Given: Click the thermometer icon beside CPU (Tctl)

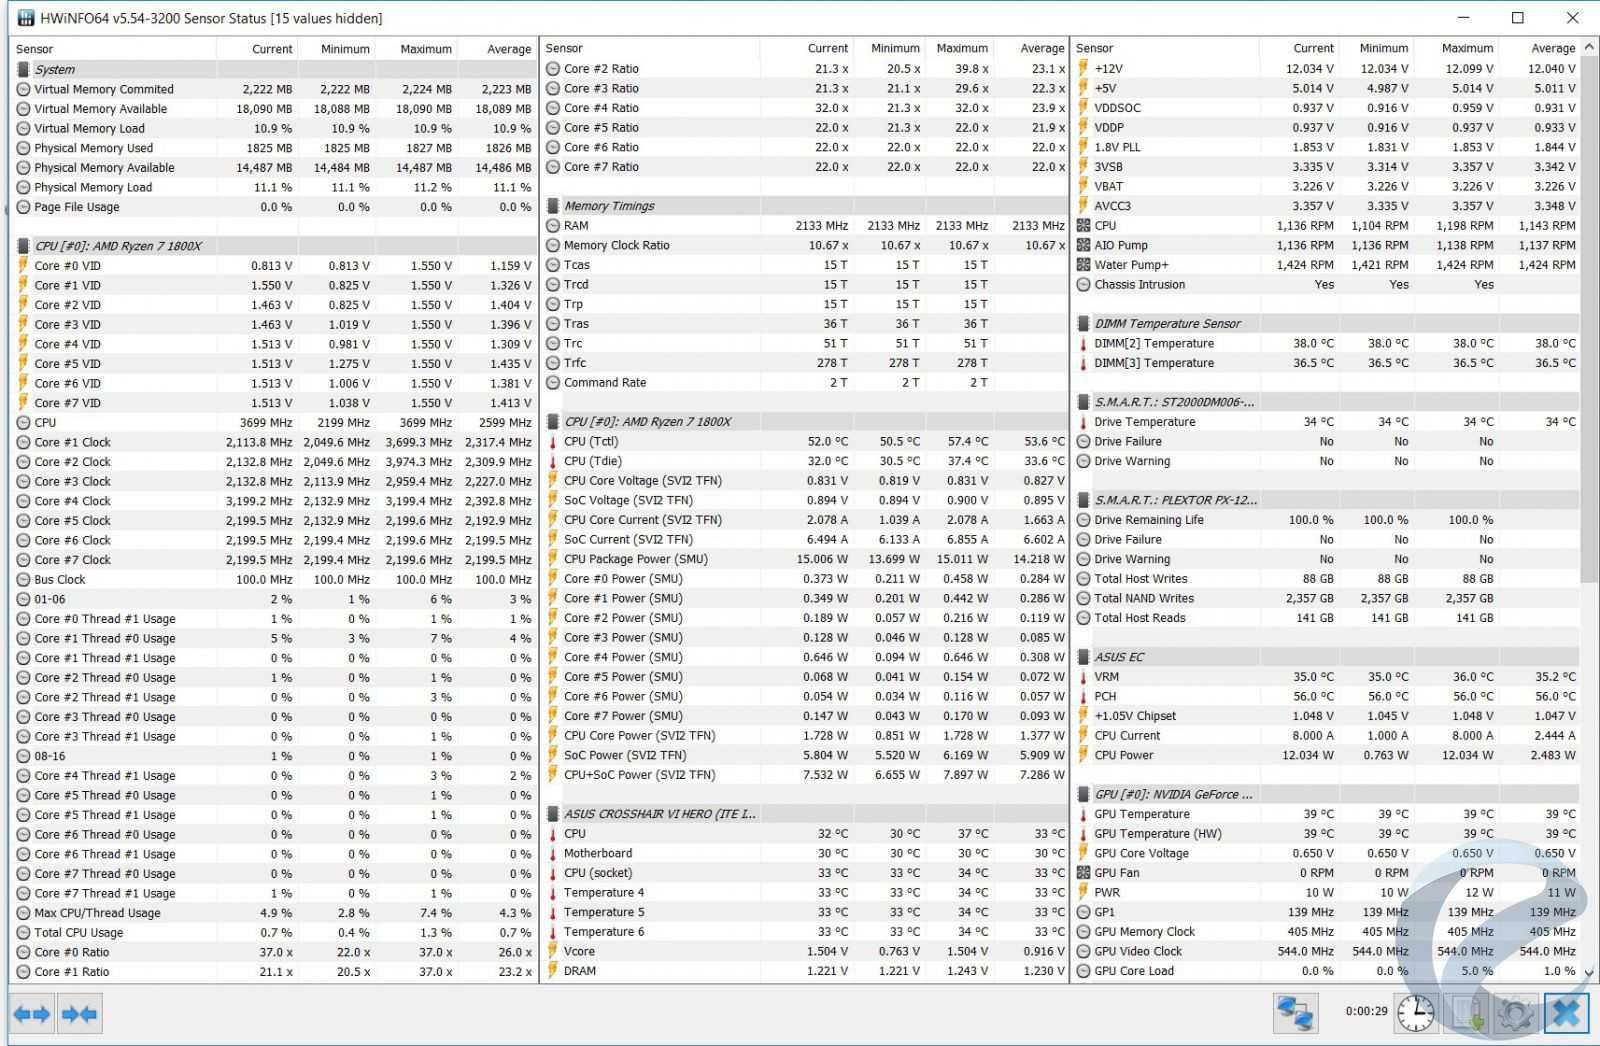Looking at the screenshot, I should [x=553, y=442].
